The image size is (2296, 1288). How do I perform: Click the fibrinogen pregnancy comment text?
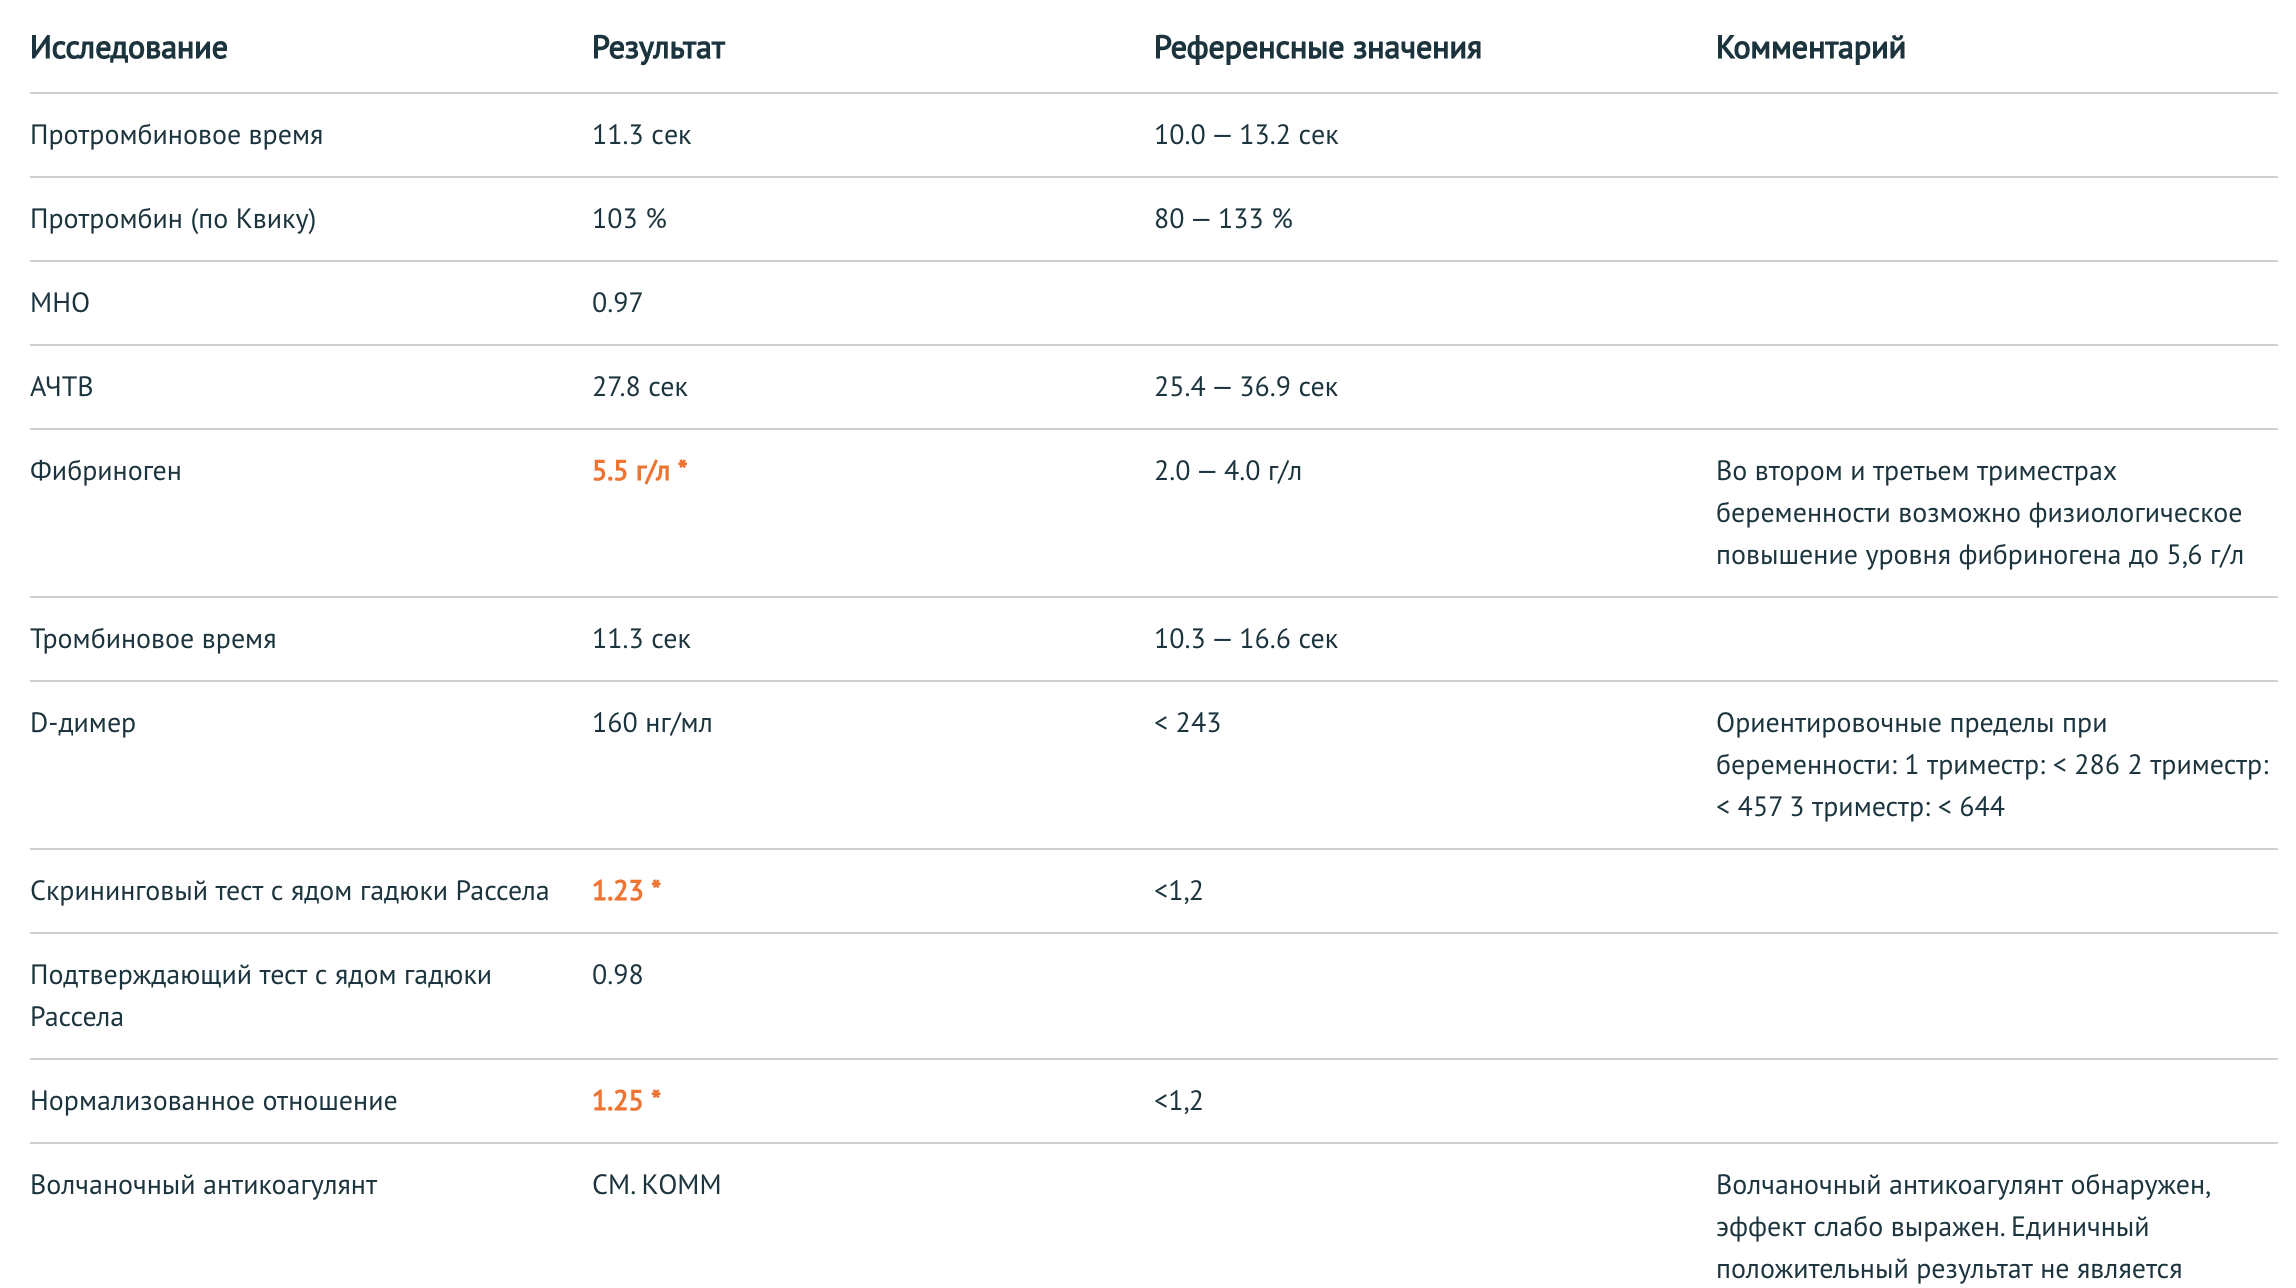coord(1979,513)
